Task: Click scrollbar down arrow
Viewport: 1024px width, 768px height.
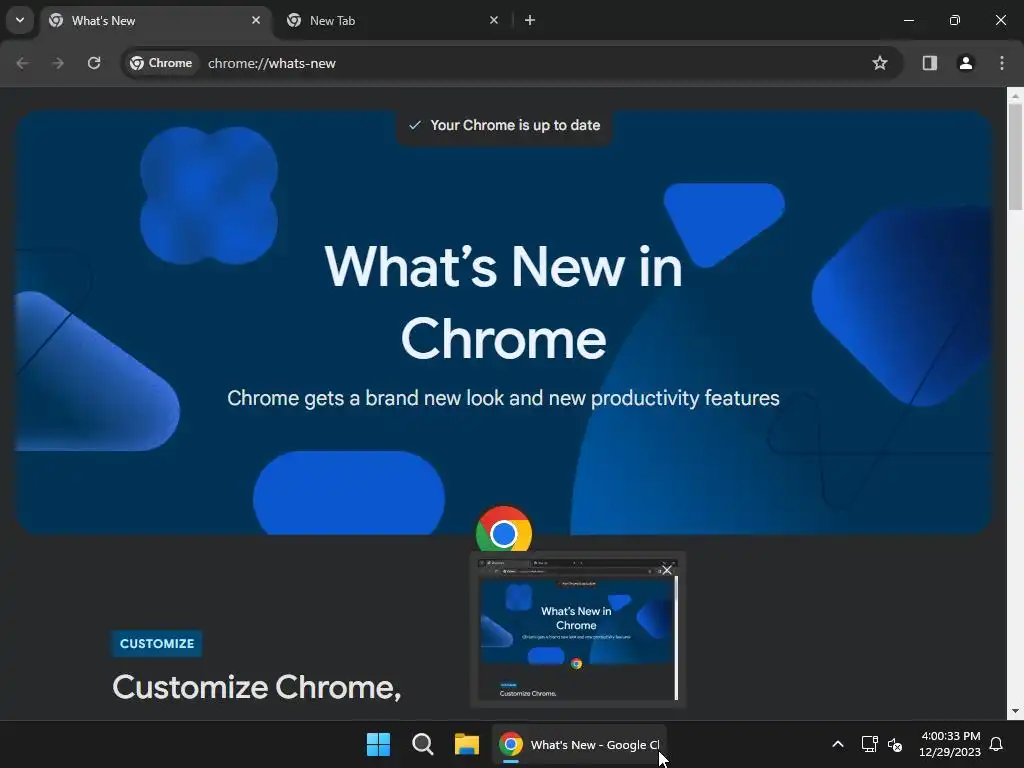Action: point(1015,711)
